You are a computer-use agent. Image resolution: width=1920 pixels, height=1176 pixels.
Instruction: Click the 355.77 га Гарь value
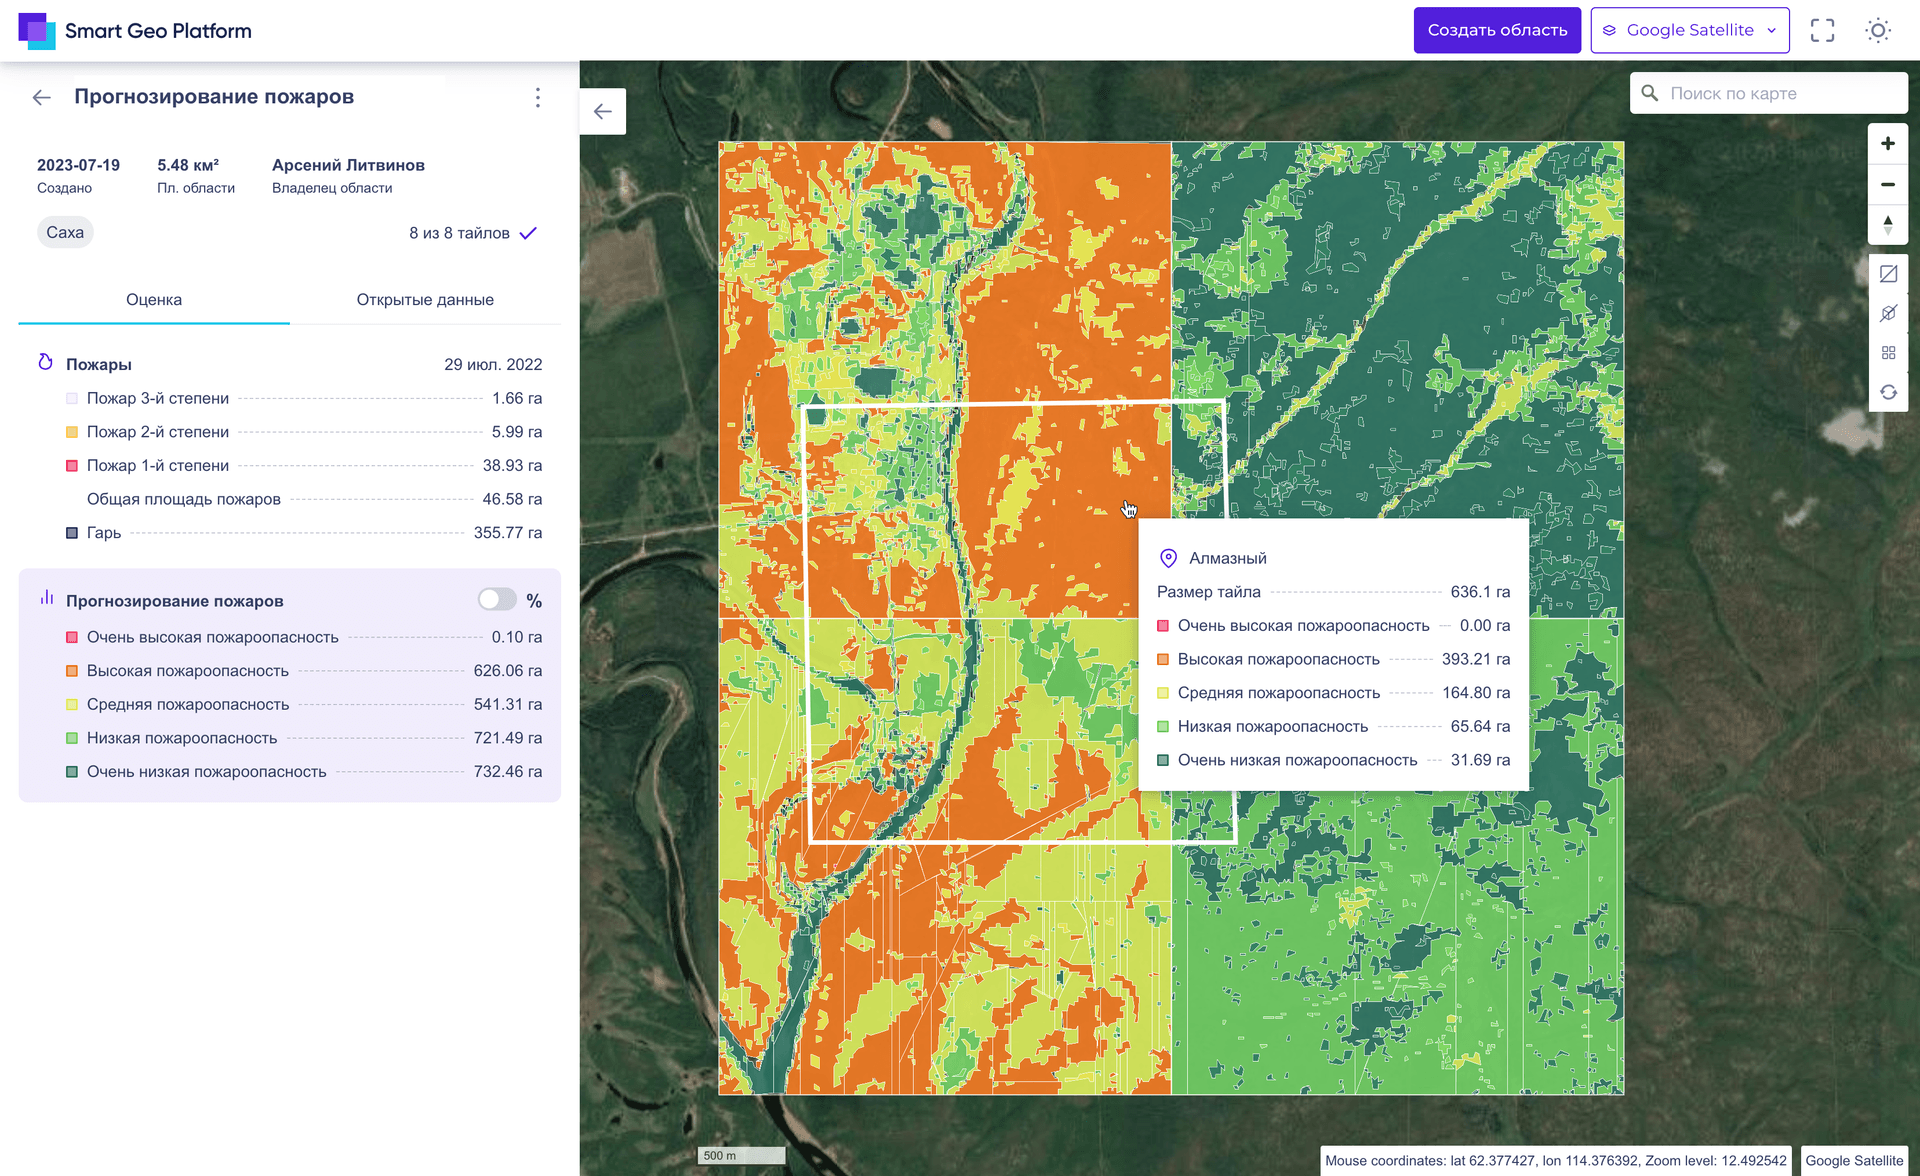coord(508,533)
